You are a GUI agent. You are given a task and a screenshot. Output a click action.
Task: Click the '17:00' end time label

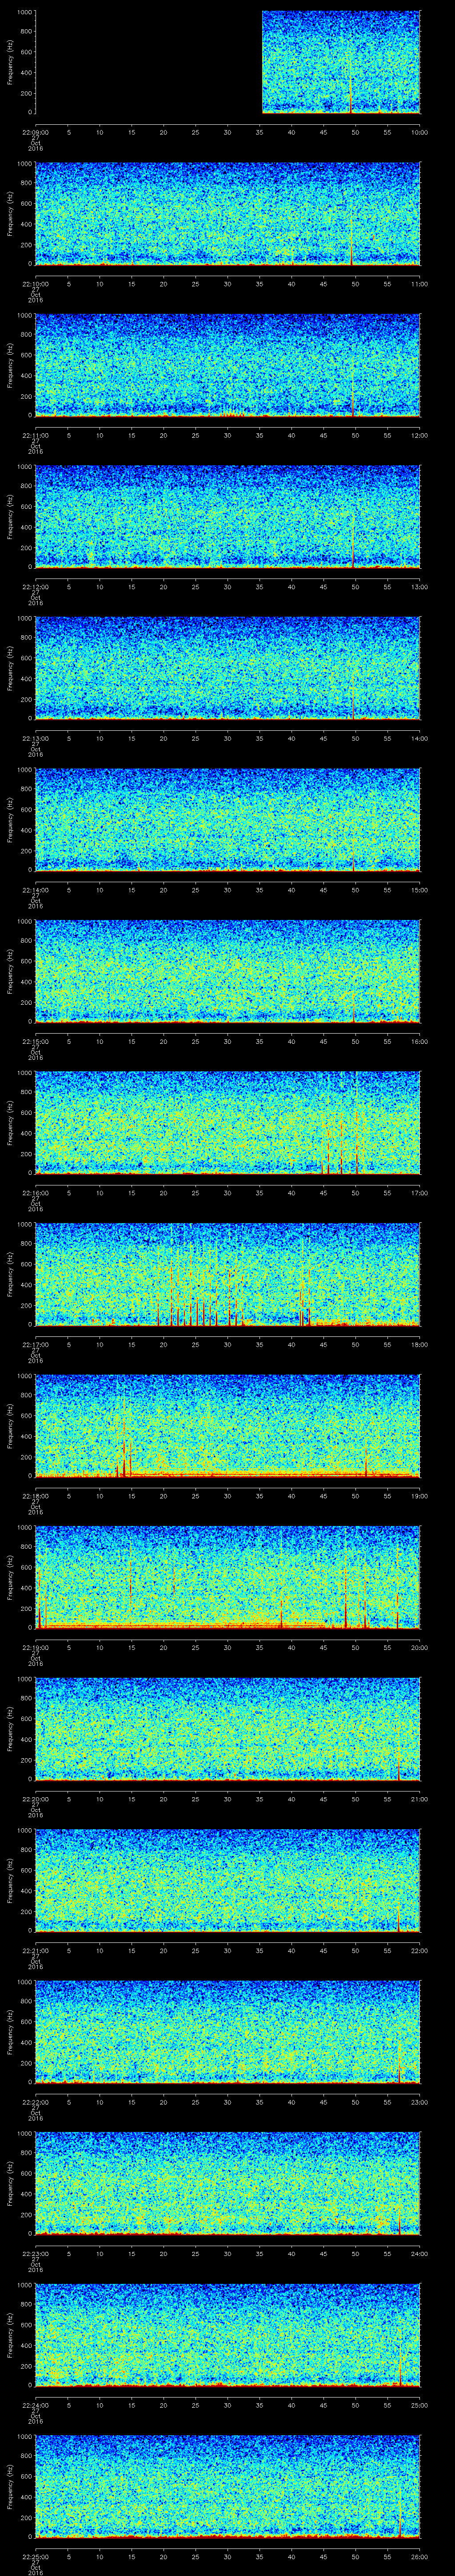coord(420,1193)
